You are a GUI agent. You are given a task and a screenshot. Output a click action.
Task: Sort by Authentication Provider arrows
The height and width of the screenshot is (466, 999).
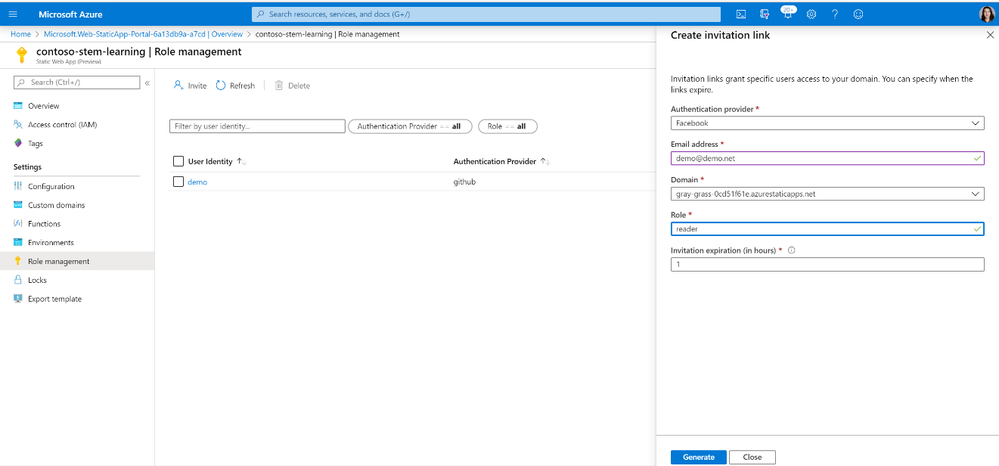(x=545, y=162)
